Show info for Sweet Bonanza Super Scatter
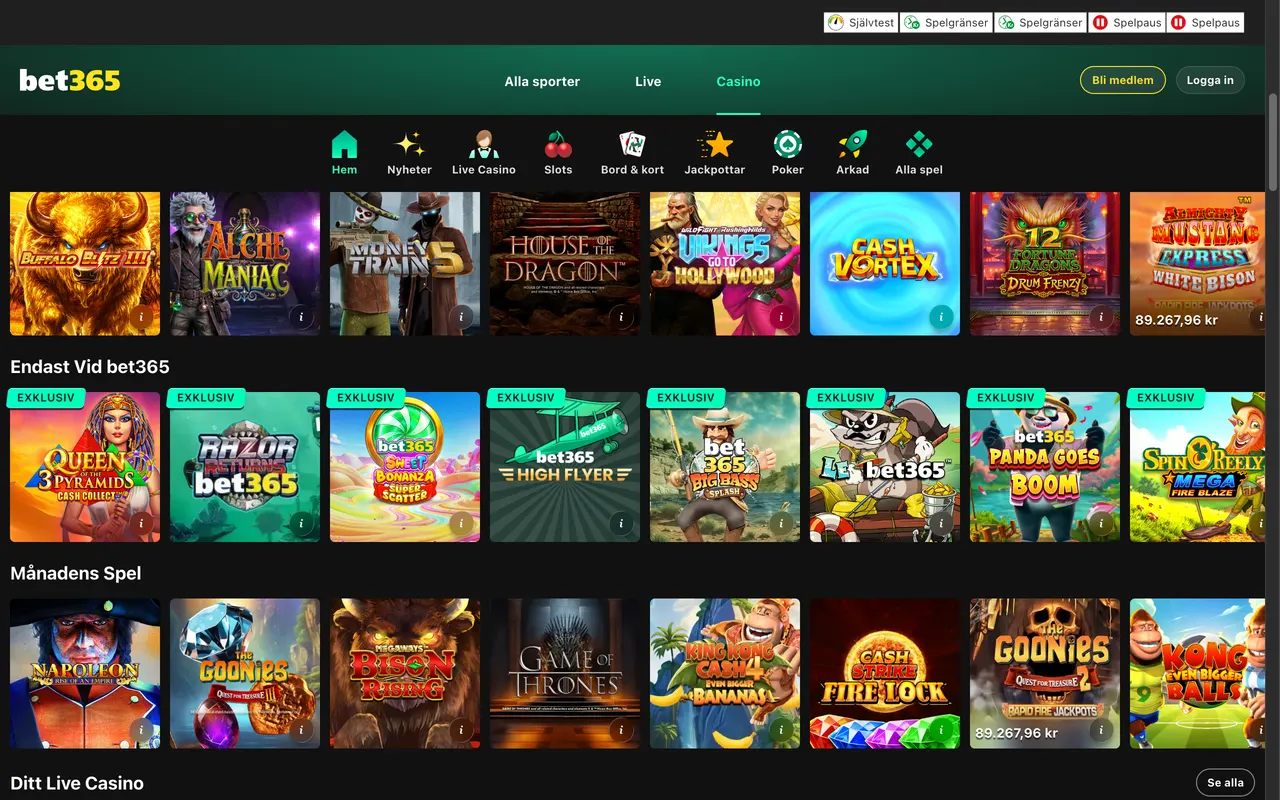Image resolution: width=1280 pixels, height=800 pixels. pos(462,523)
